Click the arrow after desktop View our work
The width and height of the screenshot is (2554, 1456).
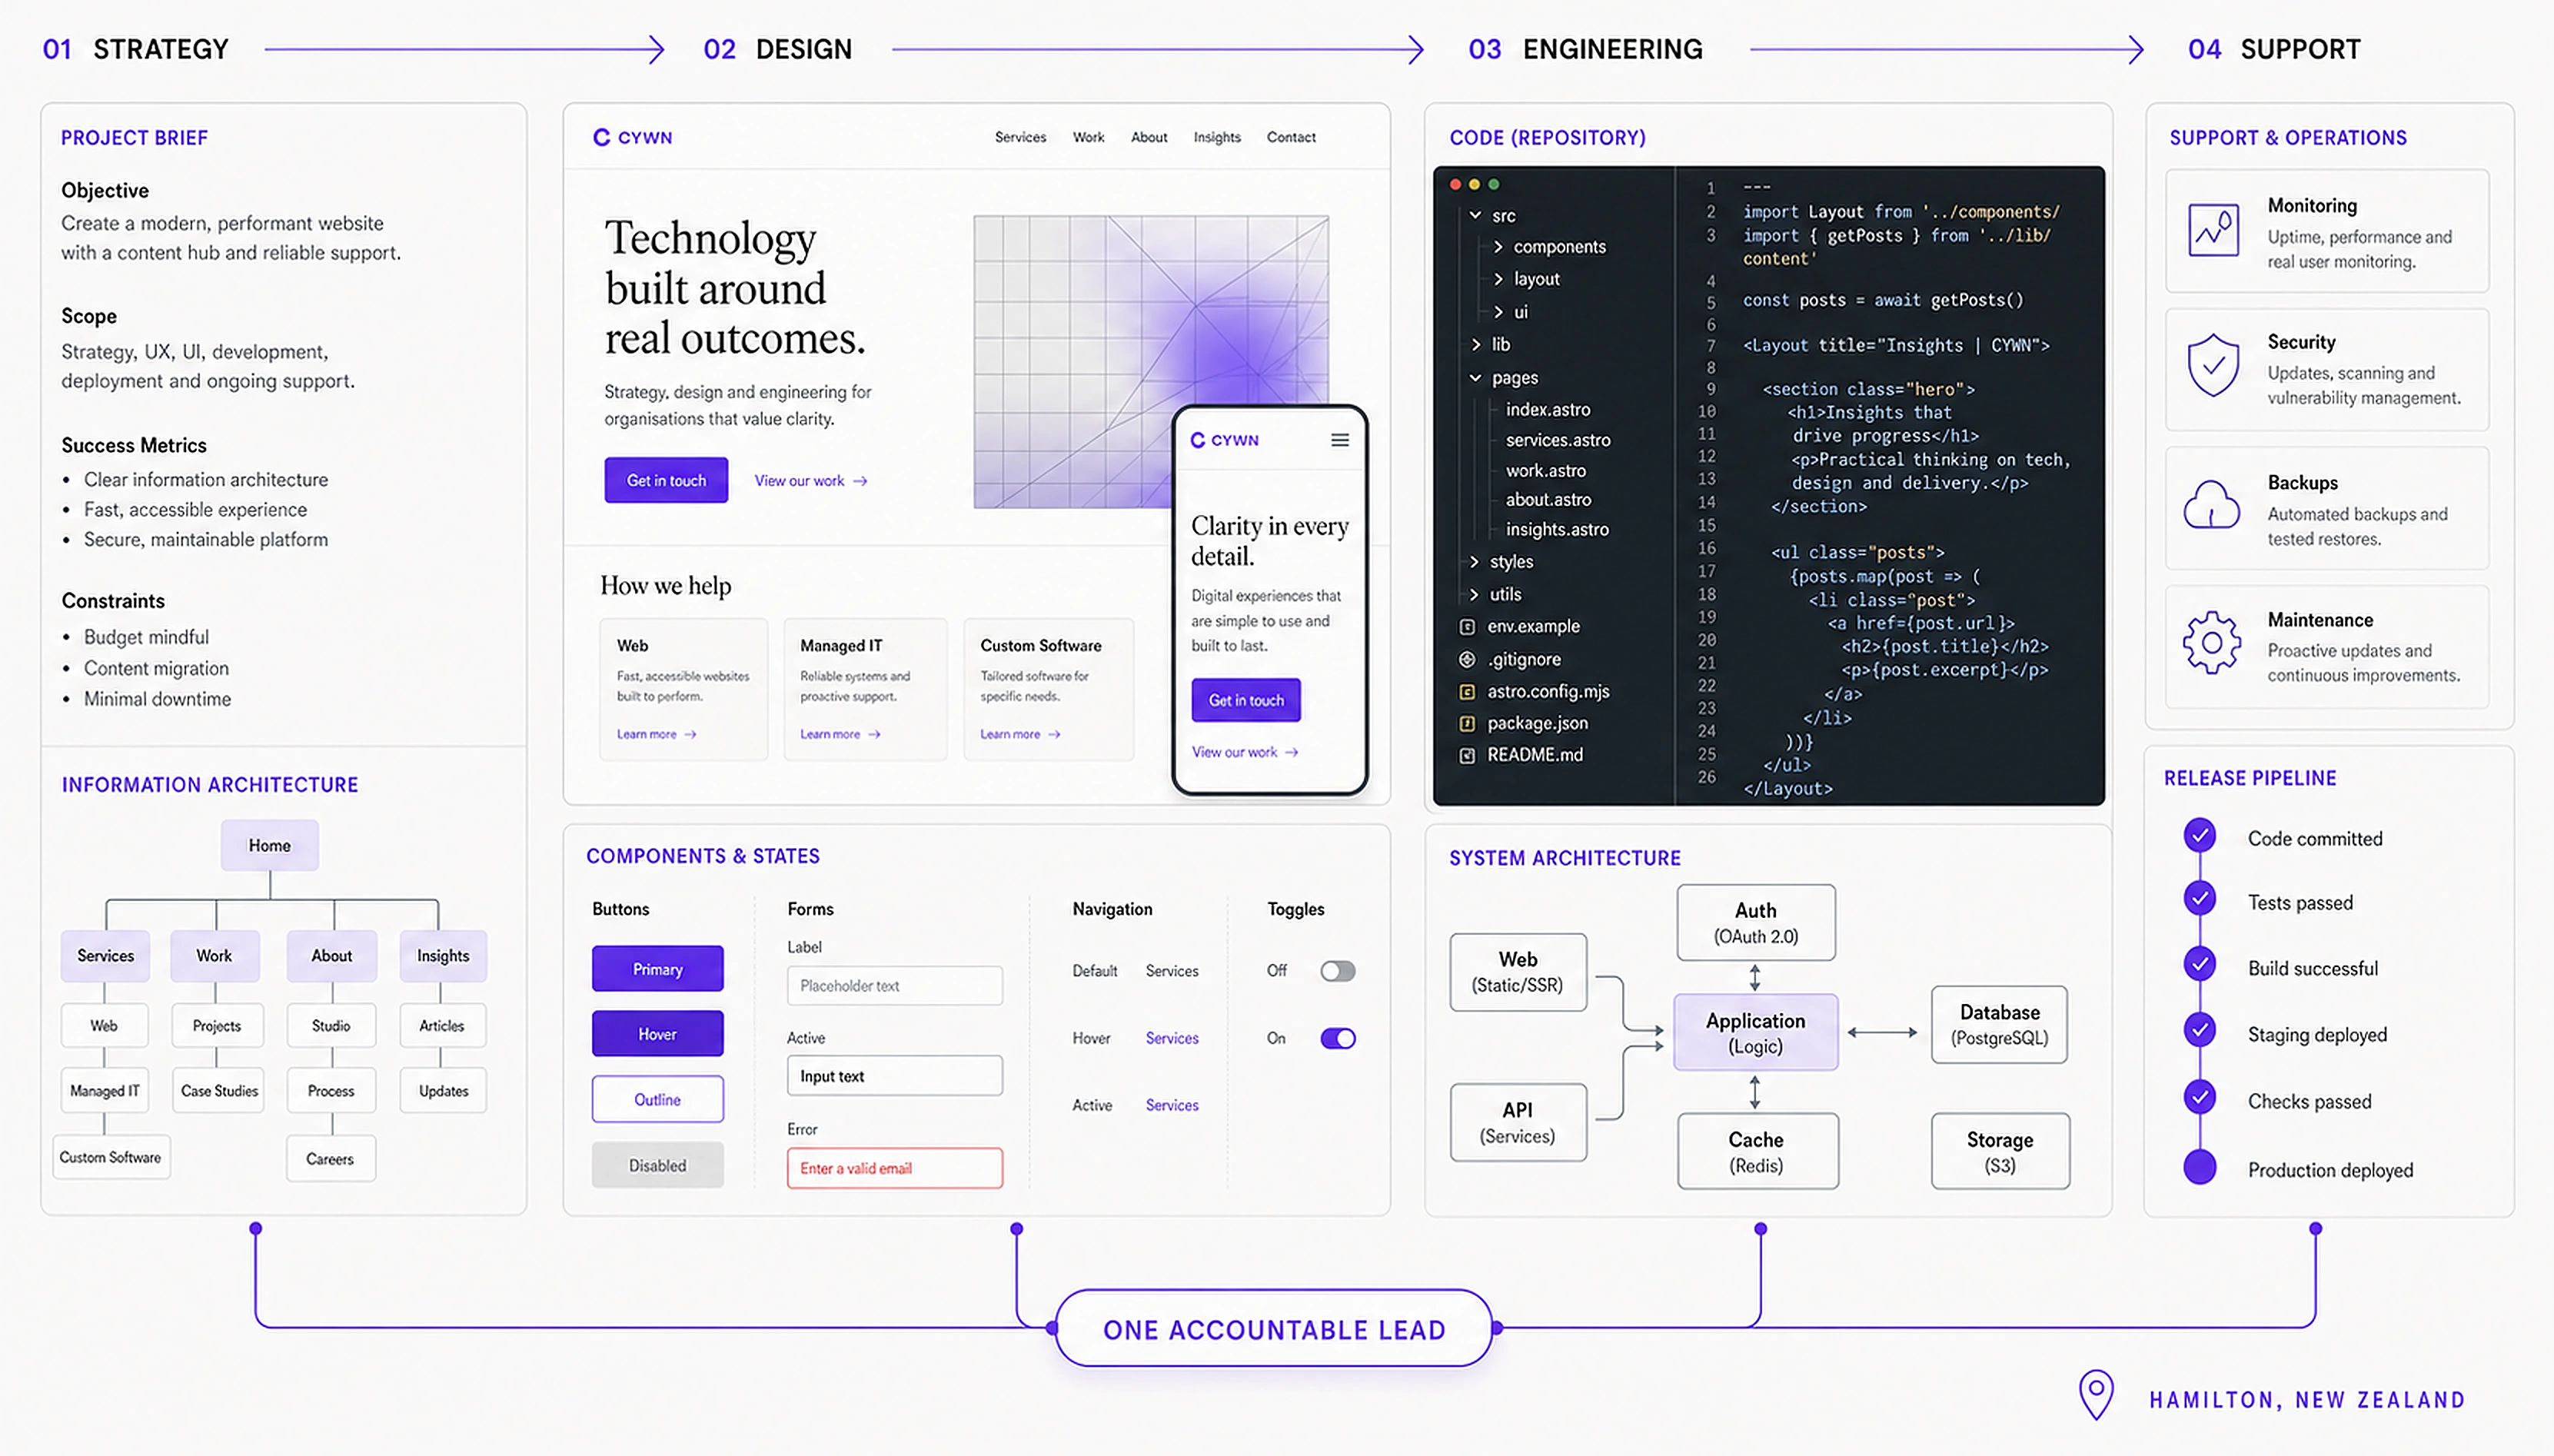point(860,481)
